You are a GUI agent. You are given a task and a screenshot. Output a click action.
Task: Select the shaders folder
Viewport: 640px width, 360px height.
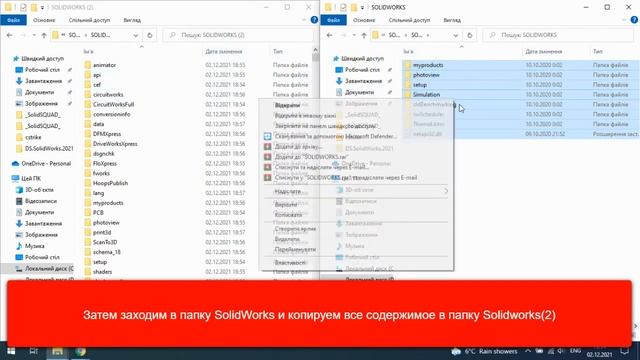point(102,271)
